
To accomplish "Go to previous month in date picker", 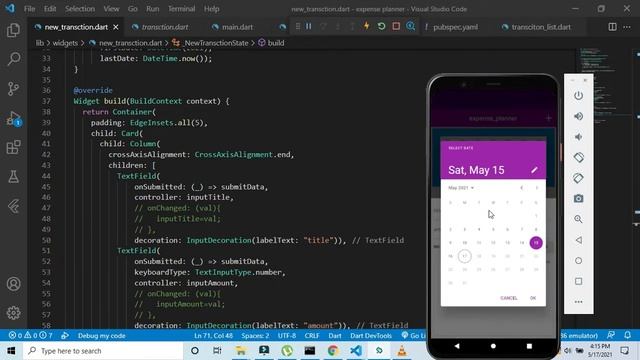I will coord(521,188).
